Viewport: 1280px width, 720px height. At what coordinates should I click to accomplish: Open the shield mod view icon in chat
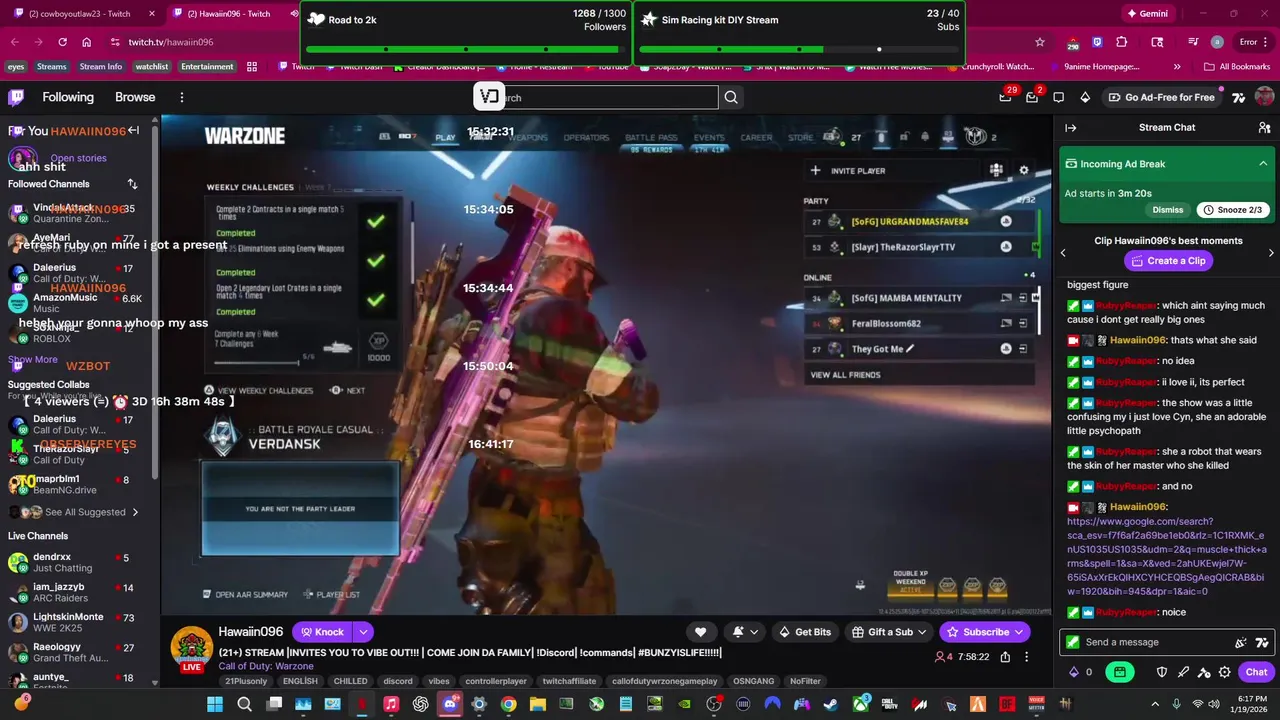click(1162, 672)
